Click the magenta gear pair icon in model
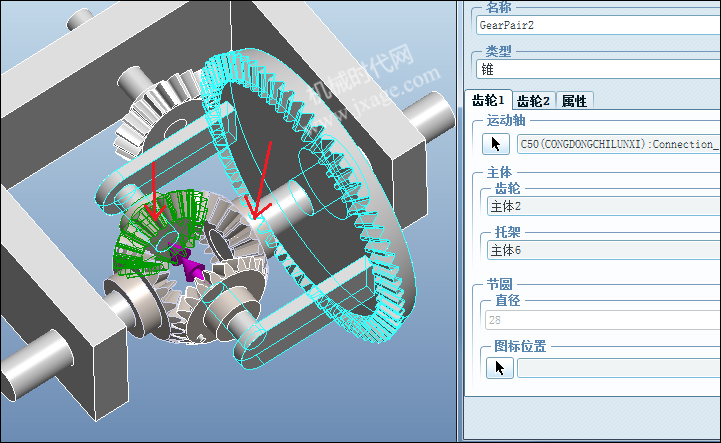721x443 pixels. pyautogui.click(x=185, y=262)
